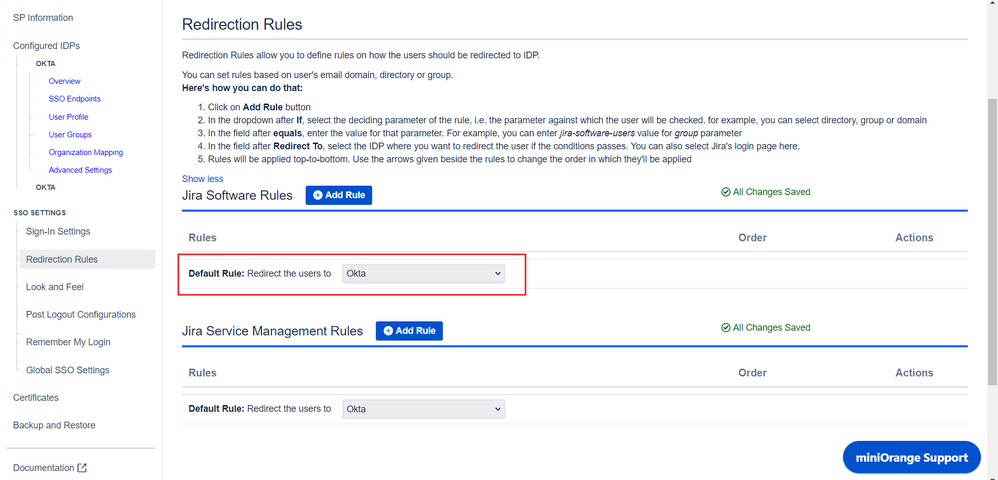Open Post Logout Configurations
Viewport: 998px width, 480px height.
click(81, 314)
